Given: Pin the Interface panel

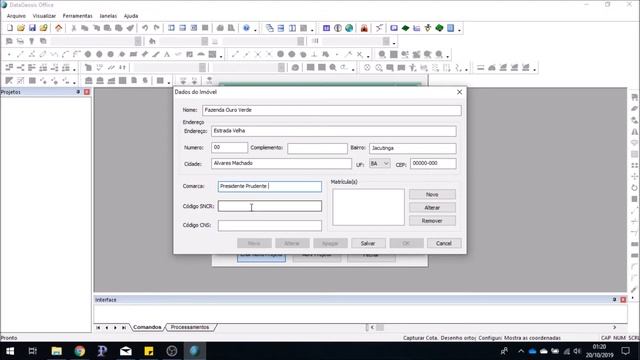Looking at the screenshot, I should (614, 300).
